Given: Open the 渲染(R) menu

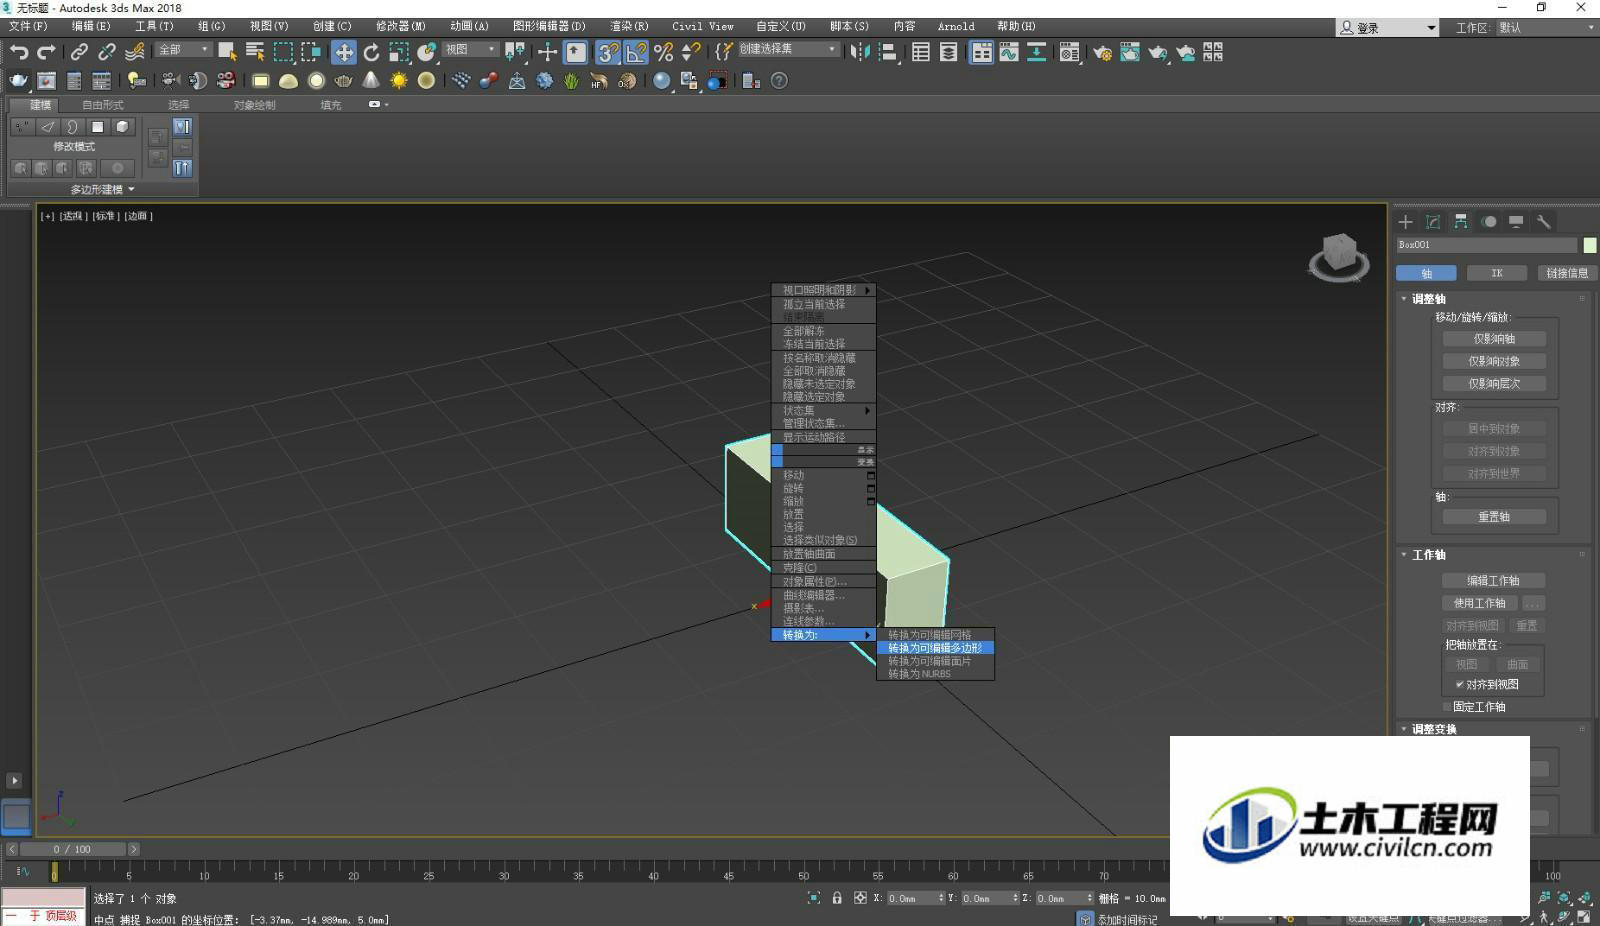Looking at the screenshot, I should [629, 26].
